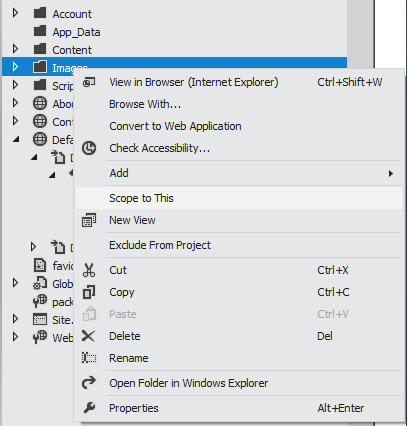Expand the Content folder arrow

click(x=15, y=49)
